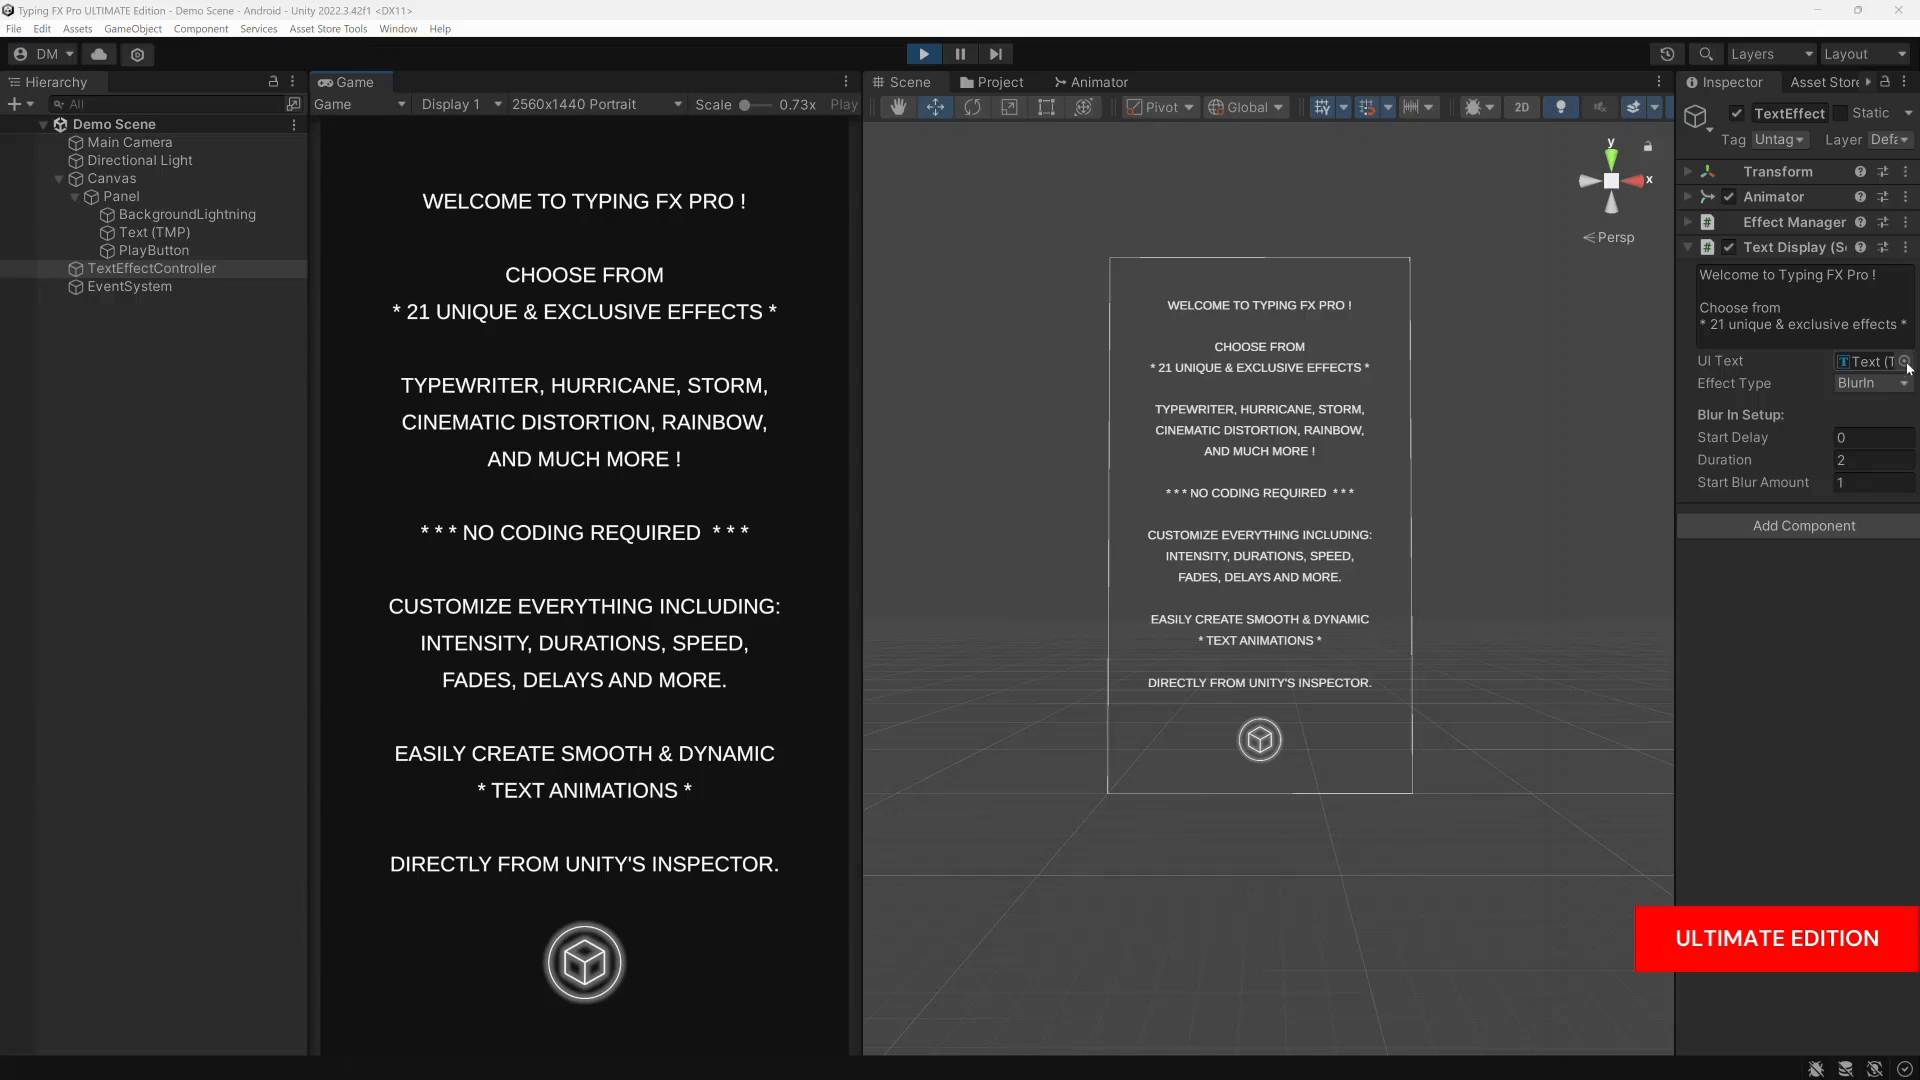Select the Hand (View) tool in Scene toolbar

pyautogui.click(x=898, y=107)
